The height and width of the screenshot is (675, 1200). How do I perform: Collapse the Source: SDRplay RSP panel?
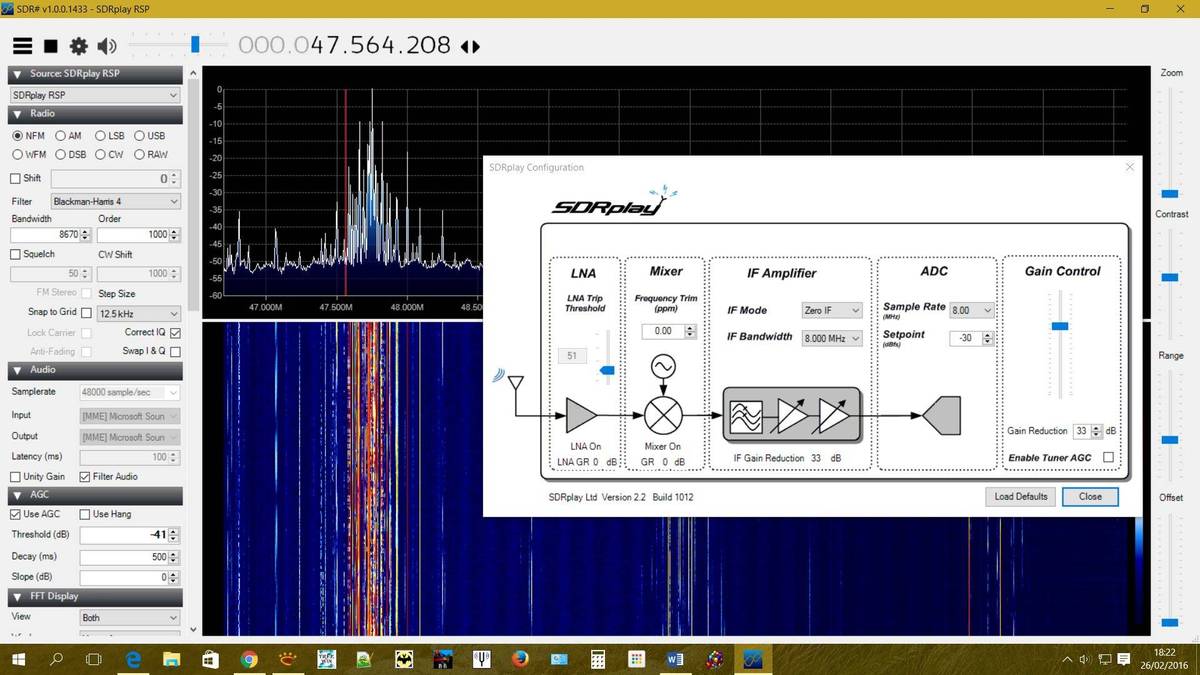tap(95, 74)
